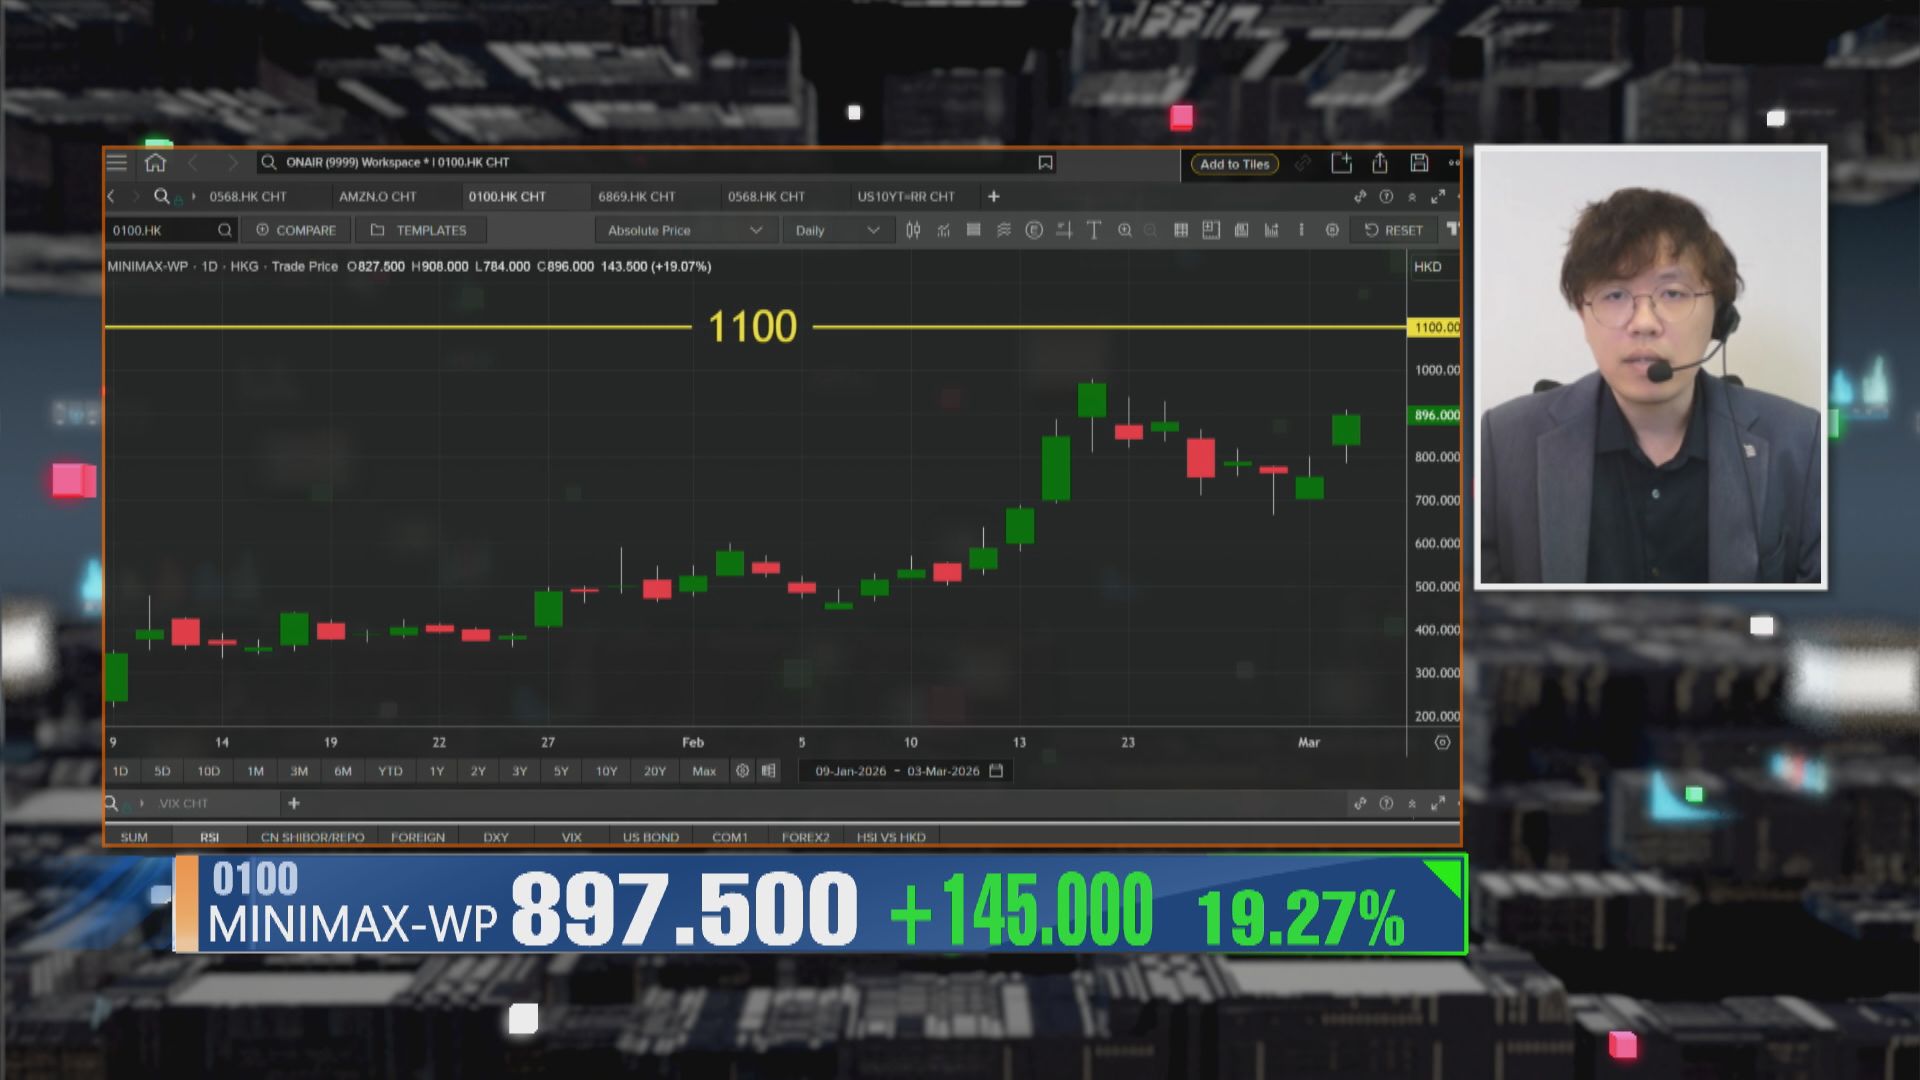
Task: Select the 1M time range
Action: point(255,771)
